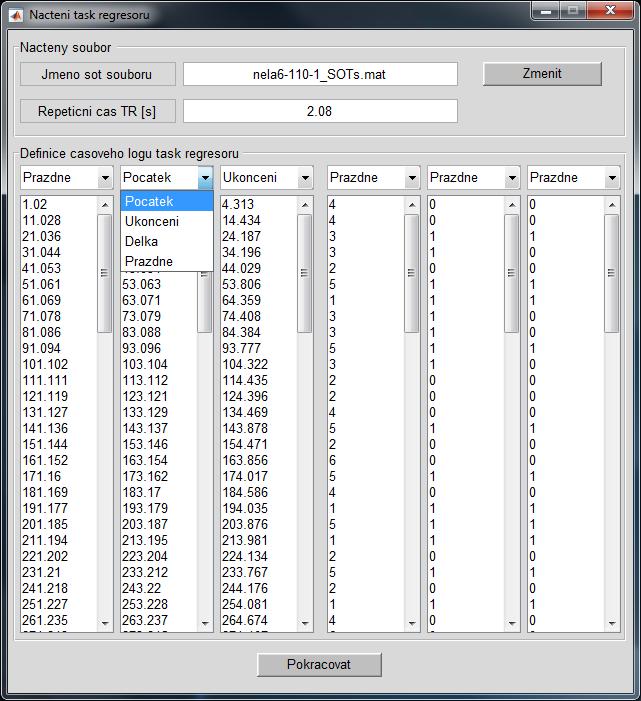Open the Prazdne dropdown above the 0, 0, 1, 1 column
641x701 pixels.
coord(473,177)
